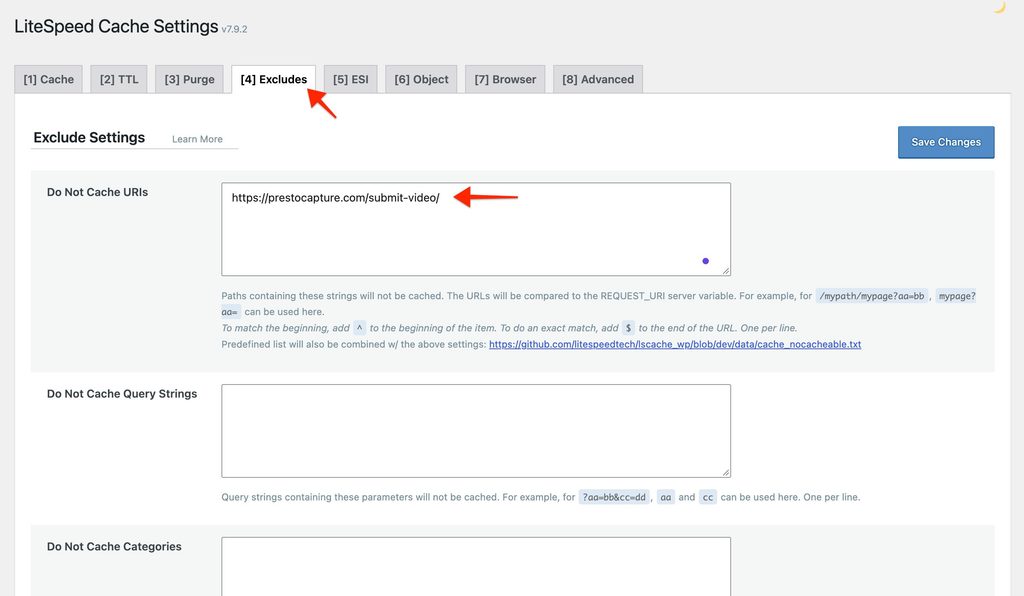This screenshot has height=596, width=1024.
Task: Click the purple dot icon in URIs textarea
Action: tap(705, 261)
